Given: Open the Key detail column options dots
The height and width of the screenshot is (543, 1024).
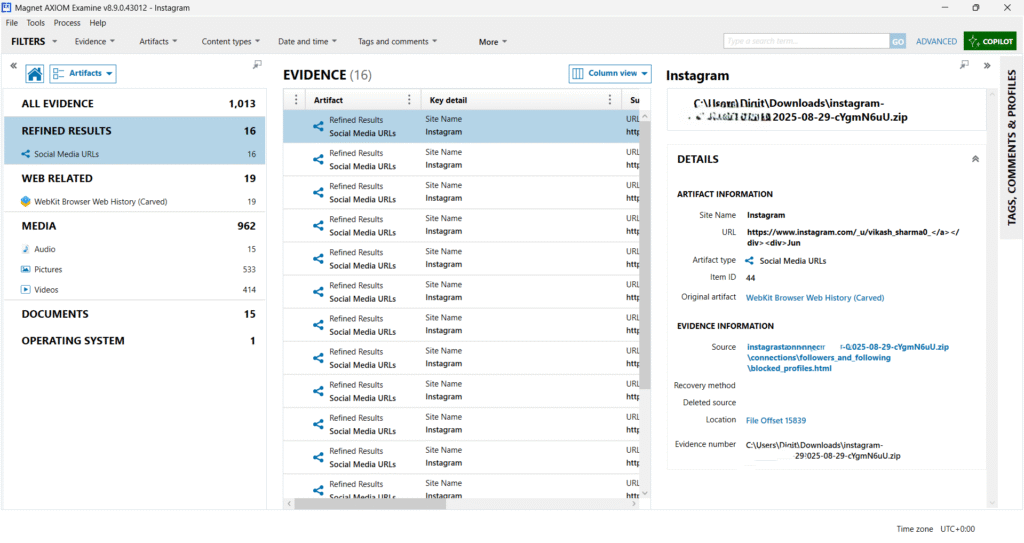Looking at the screenshot, I should 610,99.
